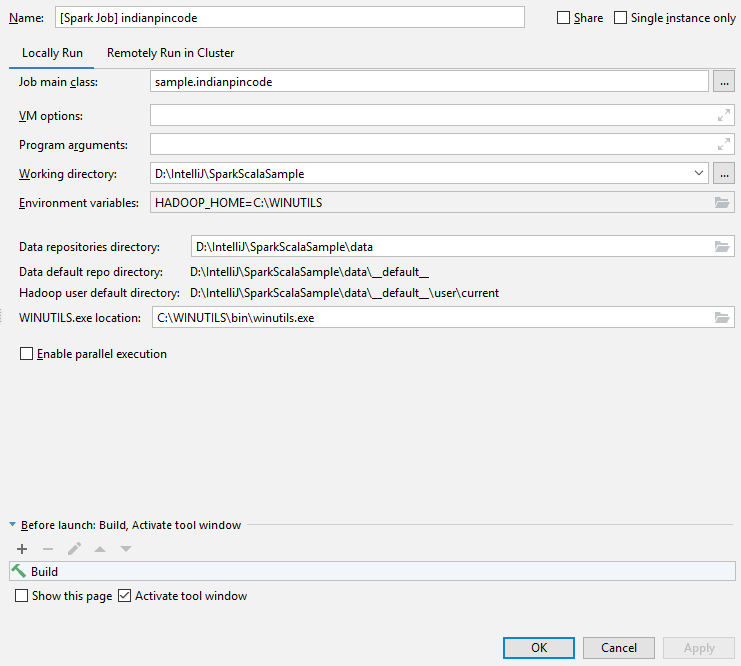Click the add (+) before-launch task icon
Screen dimensions: 741x666
22,549
